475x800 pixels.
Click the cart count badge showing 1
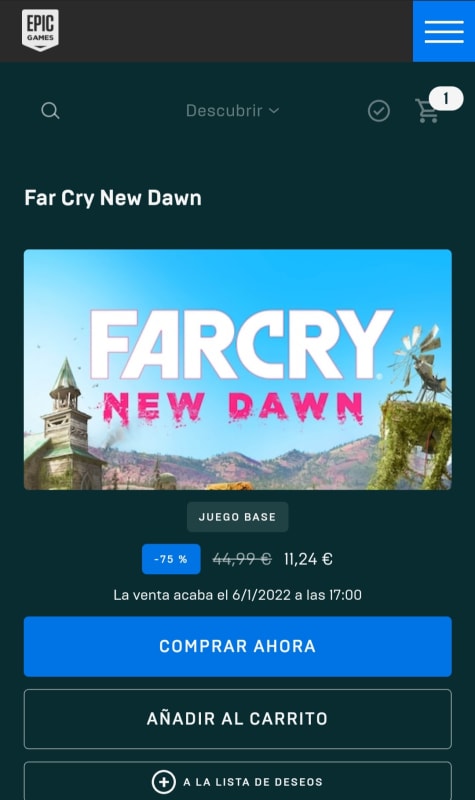446,98
